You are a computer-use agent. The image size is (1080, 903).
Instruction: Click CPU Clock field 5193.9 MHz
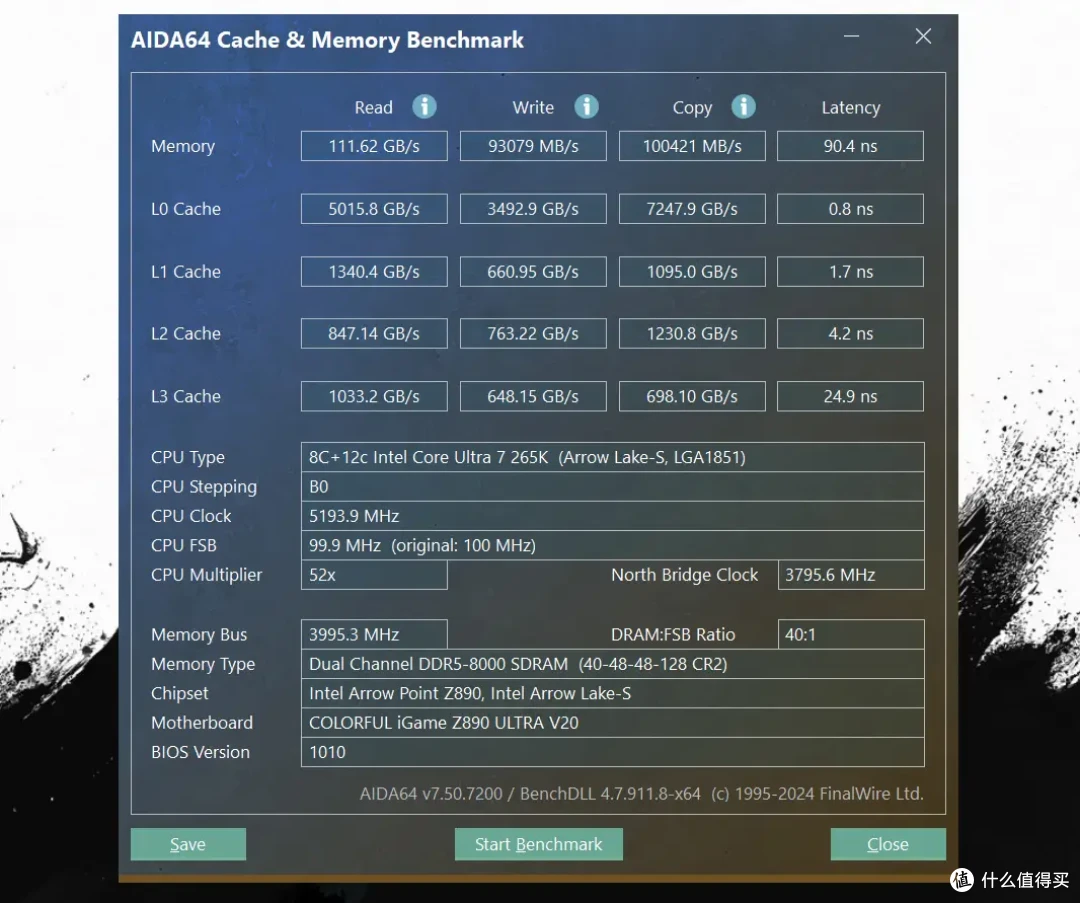click(612, 516)
